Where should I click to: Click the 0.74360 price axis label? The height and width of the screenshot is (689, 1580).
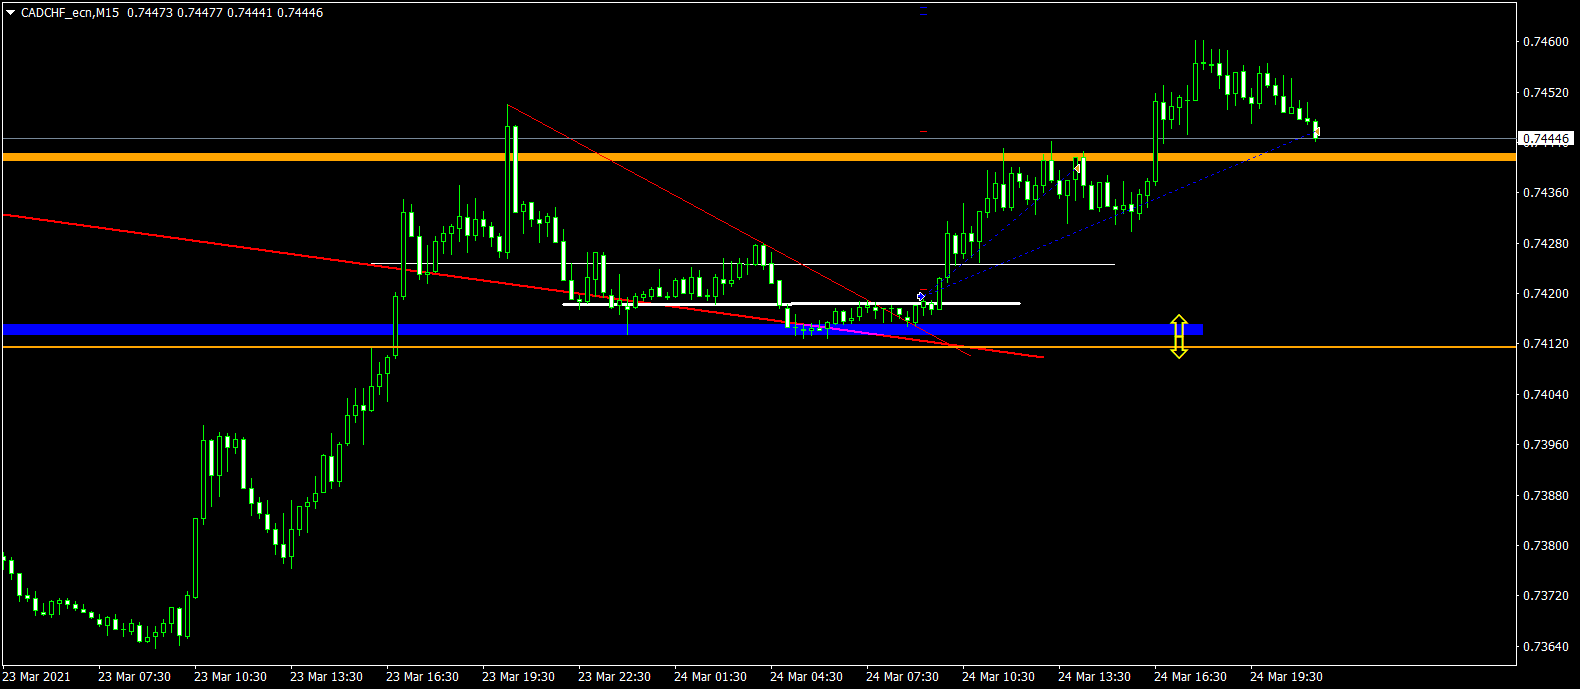(x=1546, y=193)
